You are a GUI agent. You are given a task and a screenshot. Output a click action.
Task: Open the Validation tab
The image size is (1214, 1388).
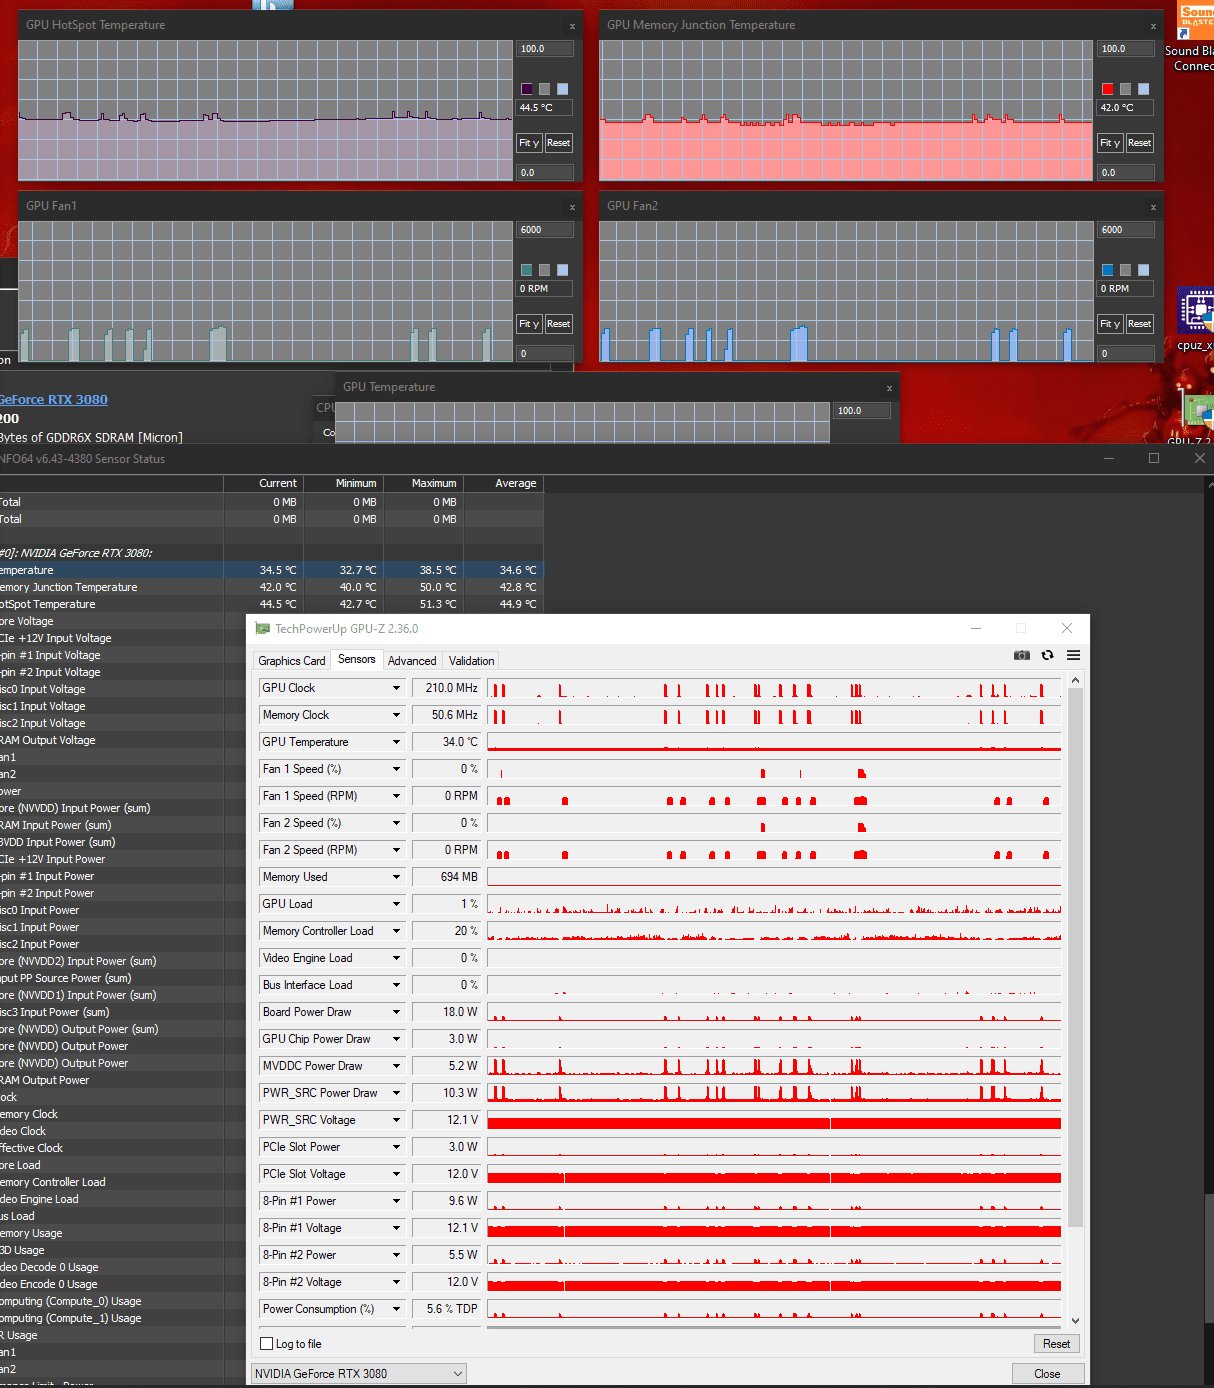(471, 661)
